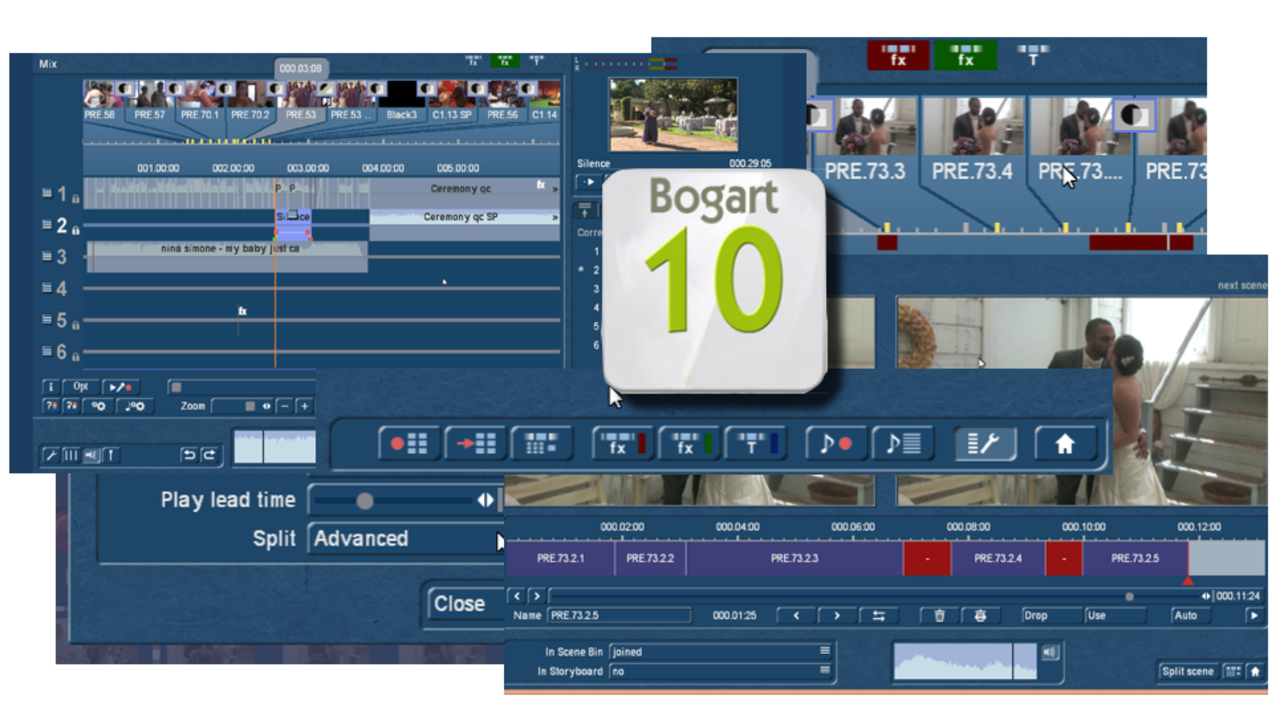Viewport: 1280px width, 720px height.
Task: Open the Import/Edit screen (red arrow icon)
Action: [x=475, y=443]
